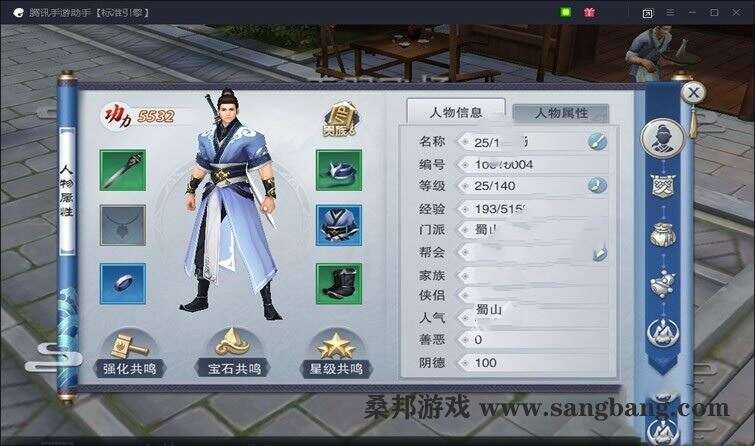Open the pouch bag icon in sidebar
The height and width of the screenshot is (446, 755).
tap(663, 234)
